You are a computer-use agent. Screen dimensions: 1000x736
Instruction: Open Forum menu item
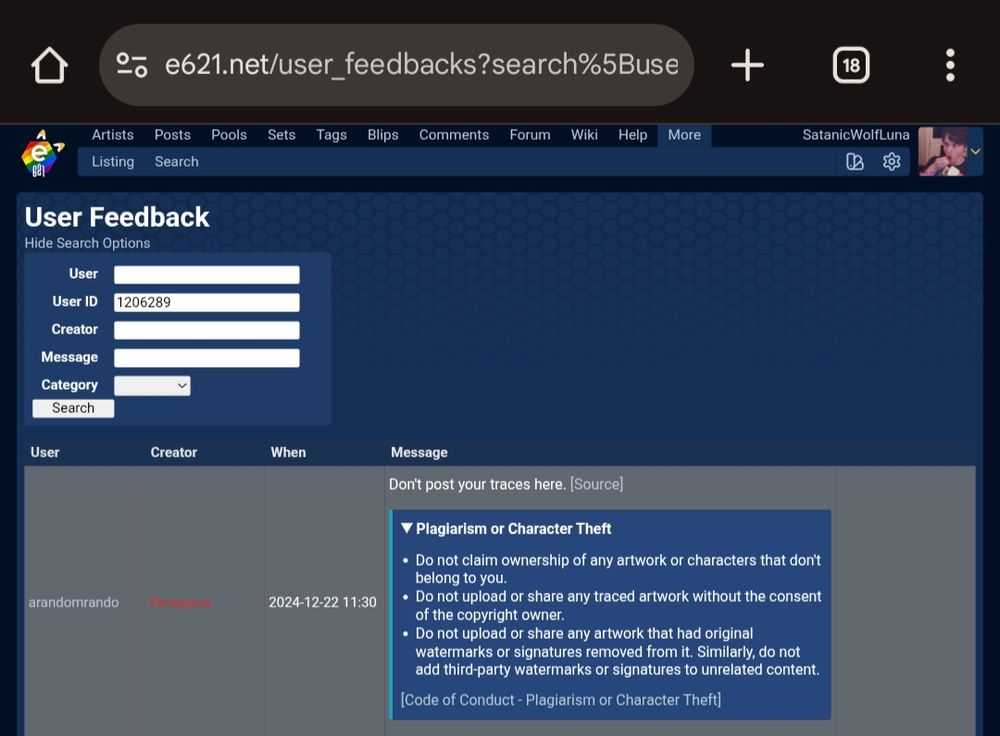tap(530, 135)
